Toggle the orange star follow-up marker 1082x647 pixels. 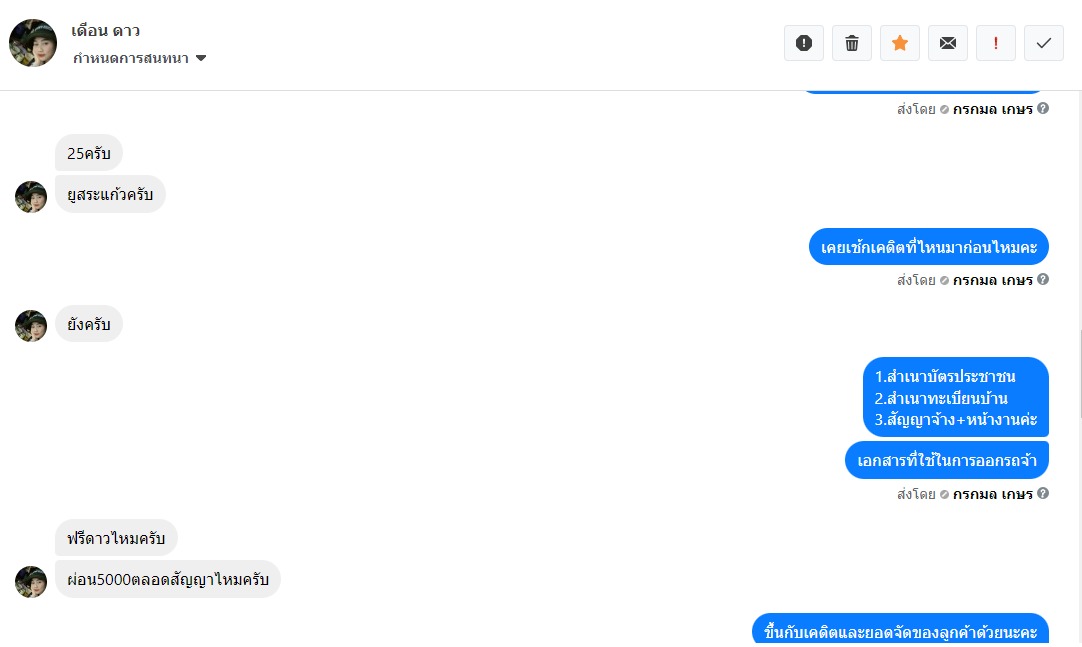point(900,43)
